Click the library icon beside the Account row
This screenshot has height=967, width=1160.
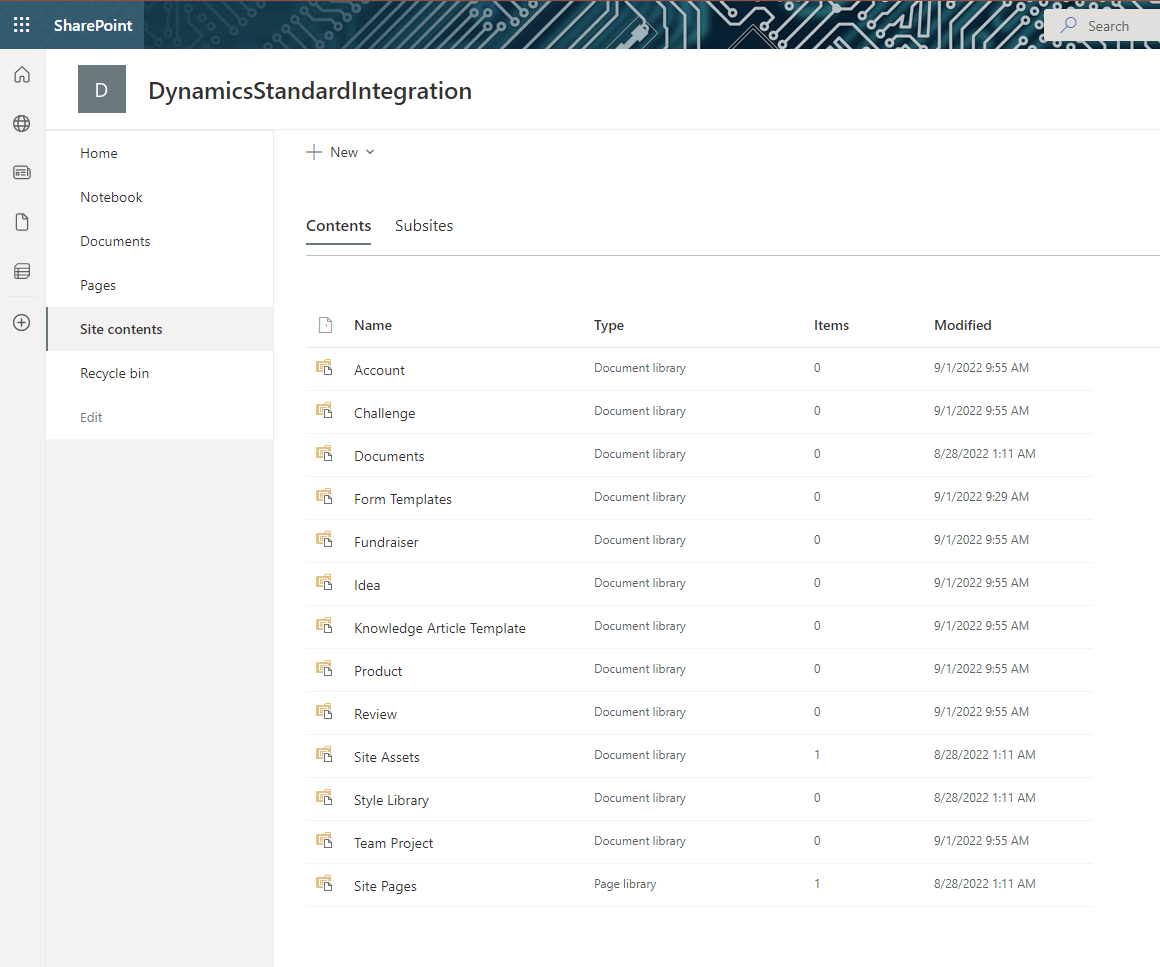(324, 367)
